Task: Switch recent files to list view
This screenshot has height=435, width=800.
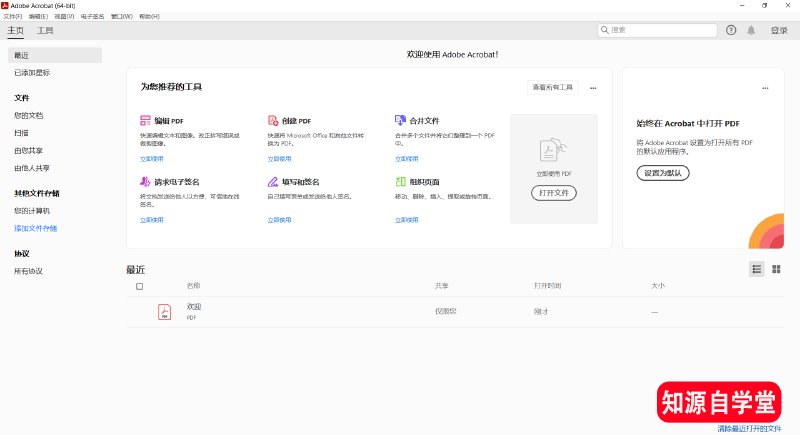Action: 757,269
